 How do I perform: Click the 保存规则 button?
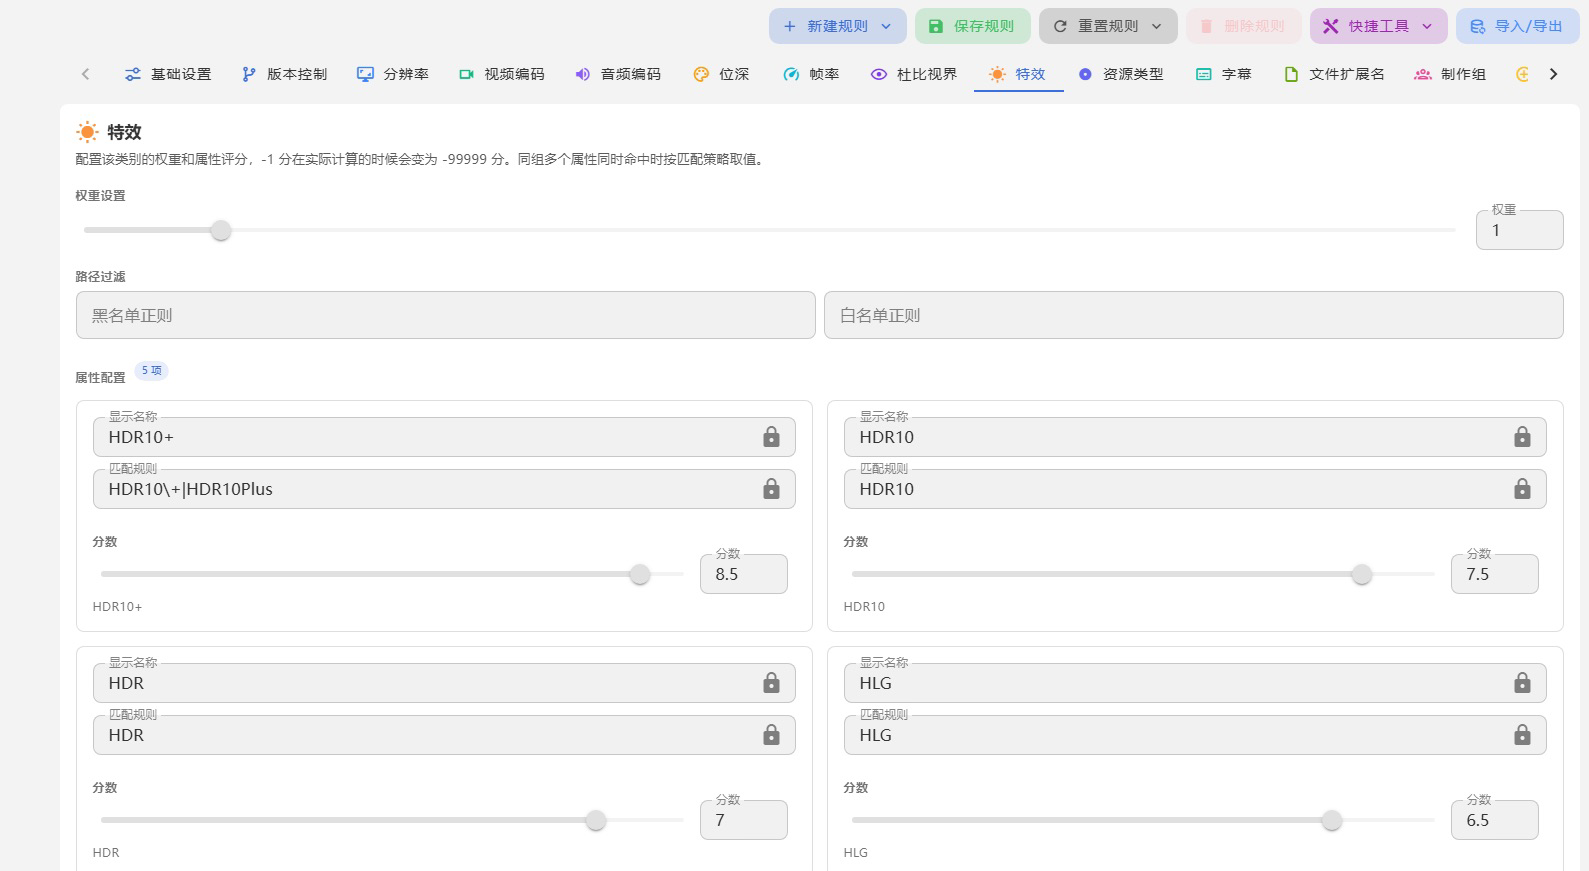click(971, 26)
